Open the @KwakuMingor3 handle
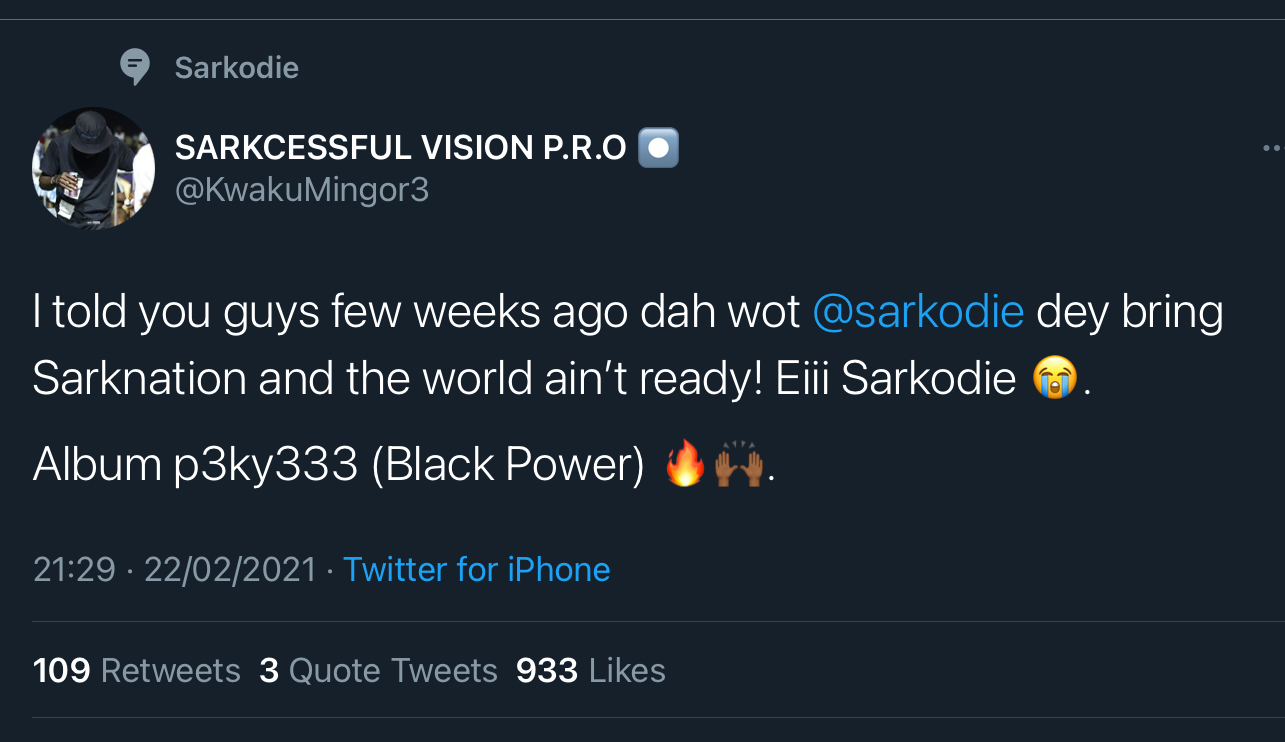This screenshot has width=1285, height=742. pos(302,189)
